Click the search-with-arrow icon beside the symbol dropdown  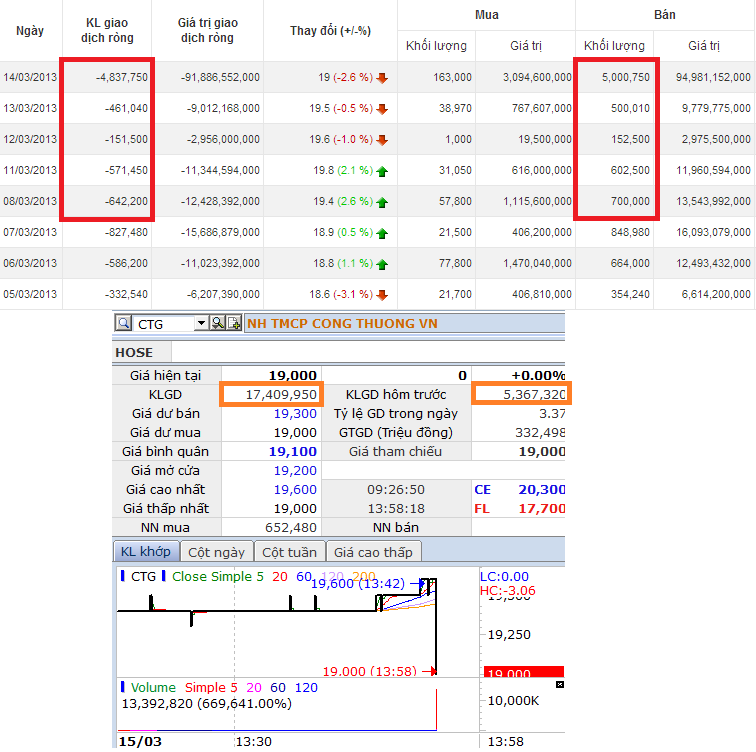coord(218,323)
